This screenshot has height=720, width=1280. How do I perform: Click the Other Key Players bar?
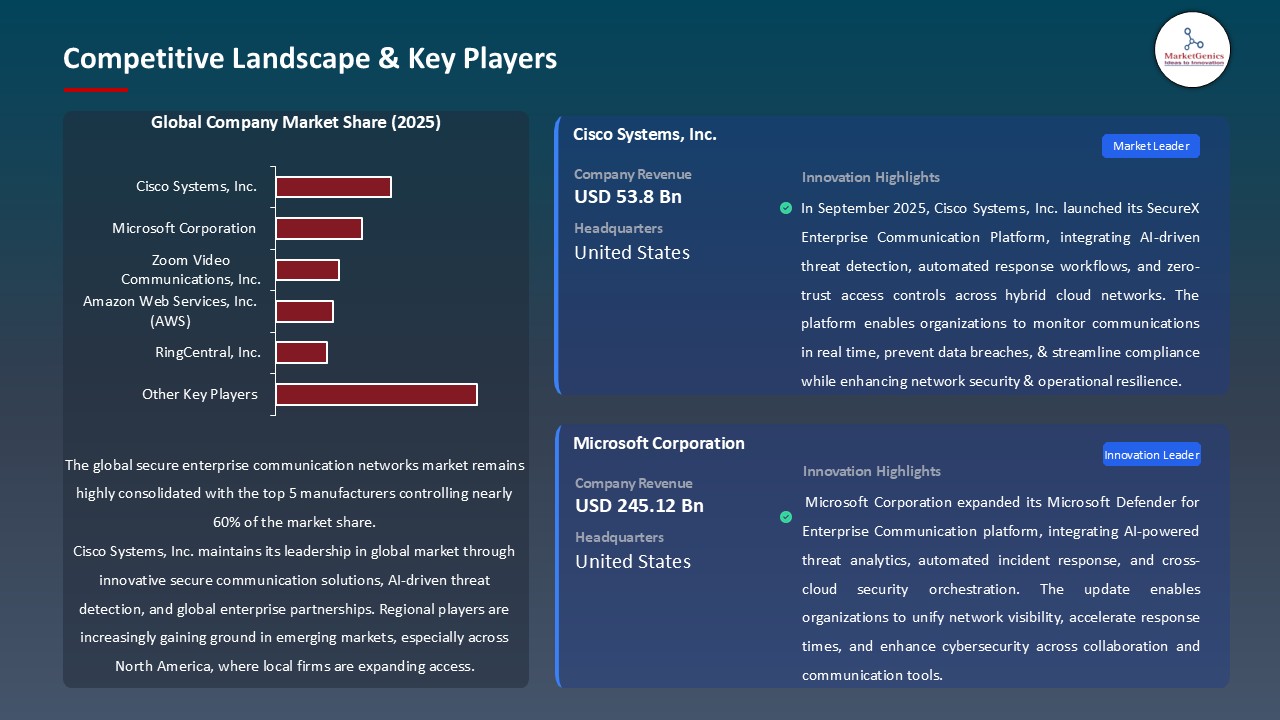[376, 394]
